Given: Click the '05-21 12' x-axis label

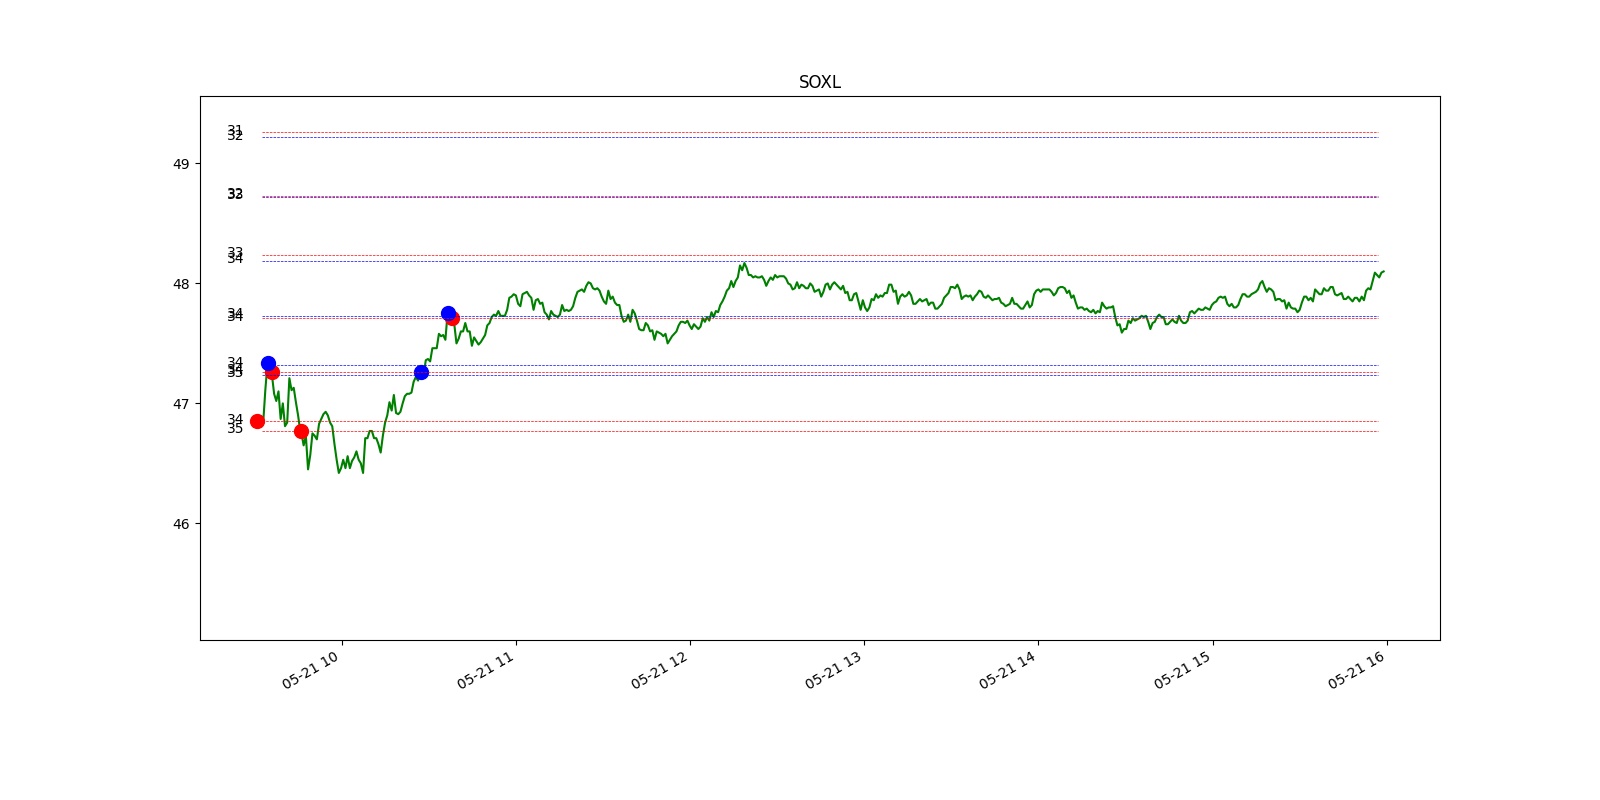Looking at the screenshot, I should click(660, 670).
